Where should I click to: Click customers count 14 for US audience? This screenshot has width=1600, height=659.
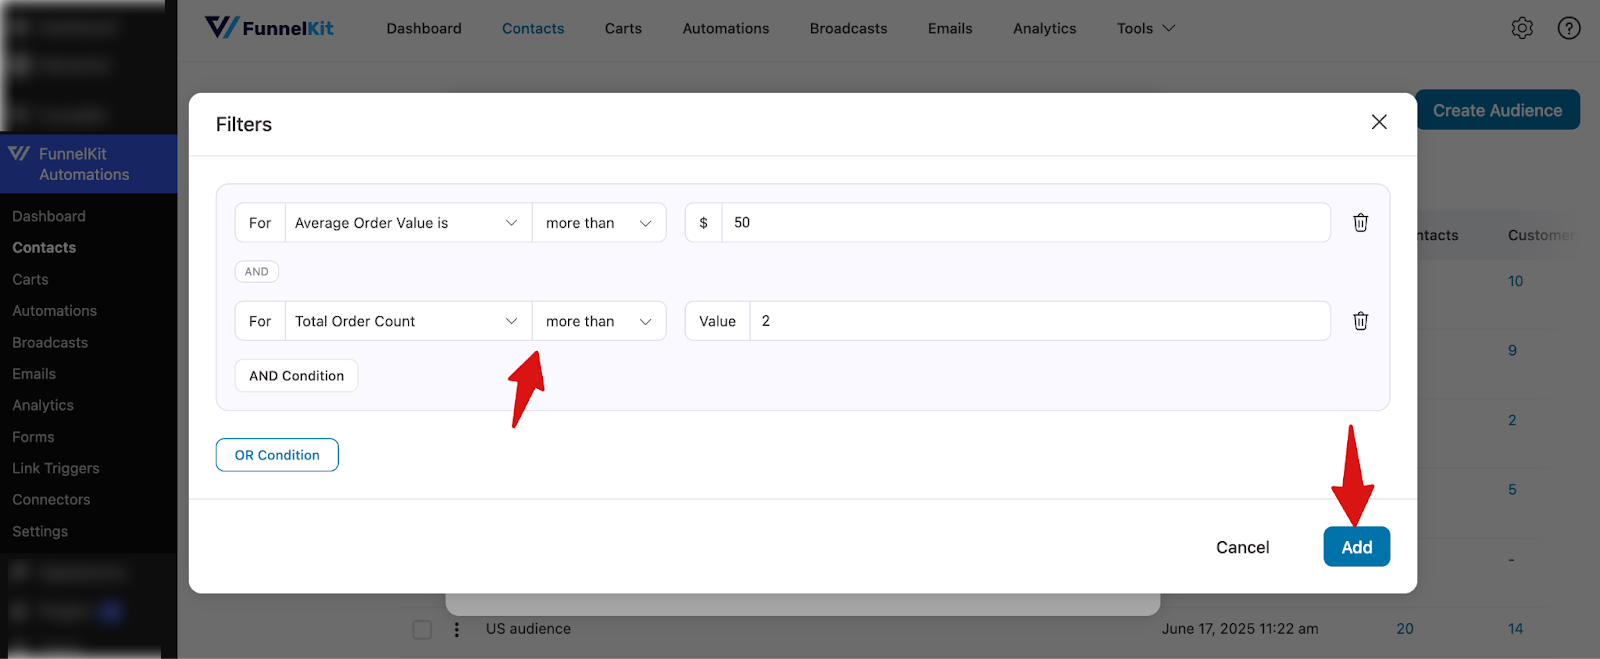1515,629
